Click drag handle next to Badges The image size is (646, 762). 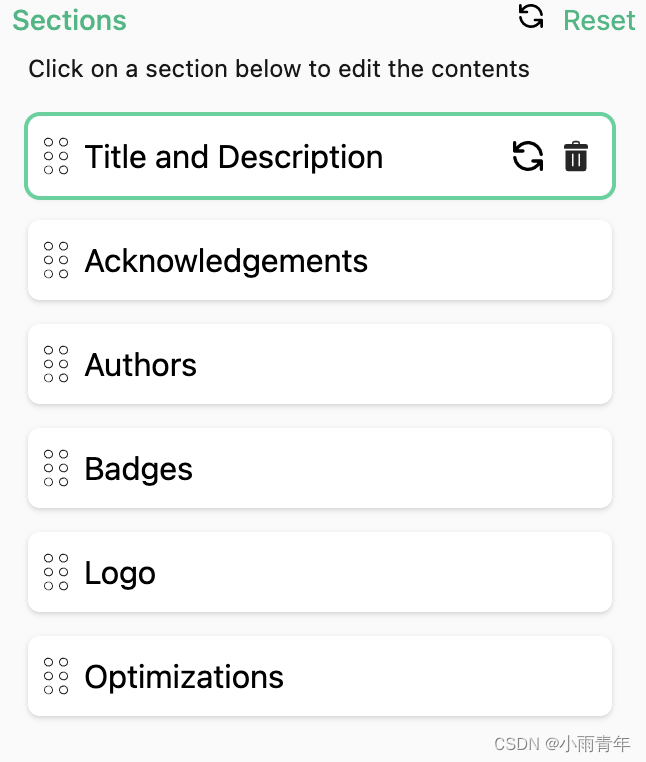point(57,468)
